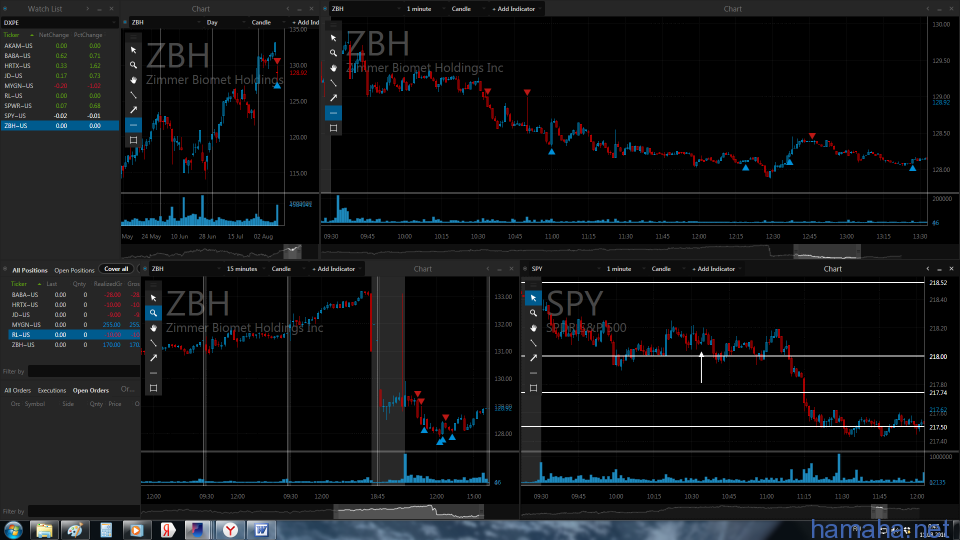This screenshot has height=540, width=960.
Task: Click range navigator handle below SPY chart
Action: [879, 511]
